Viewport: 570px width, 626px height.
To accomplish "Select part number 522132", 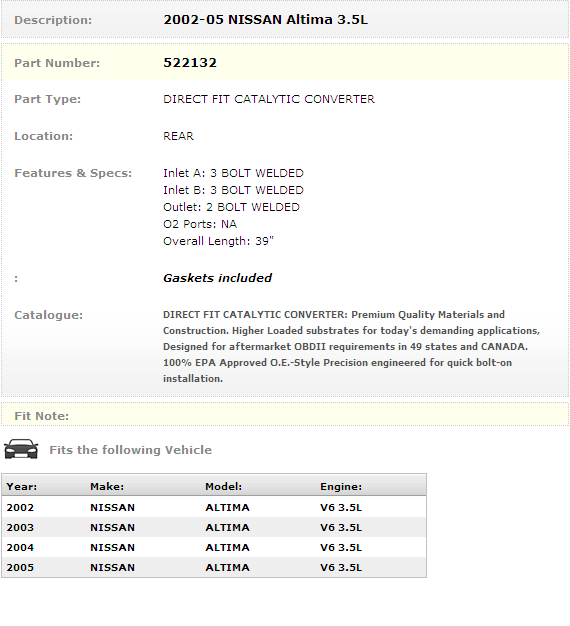I will [x=190, y=63].
